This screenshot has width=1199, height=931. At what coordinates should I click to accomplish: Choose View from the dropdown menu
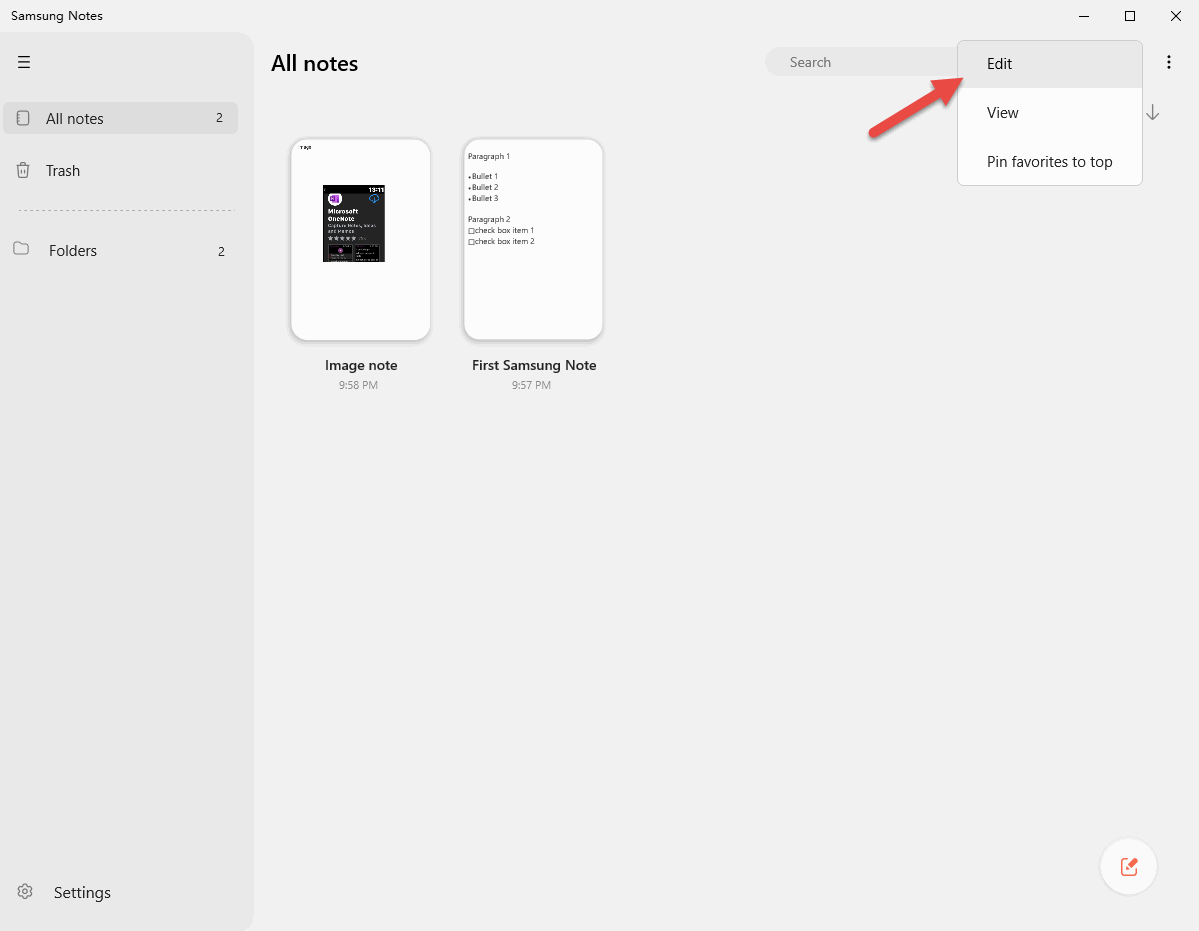point(1050,113)
